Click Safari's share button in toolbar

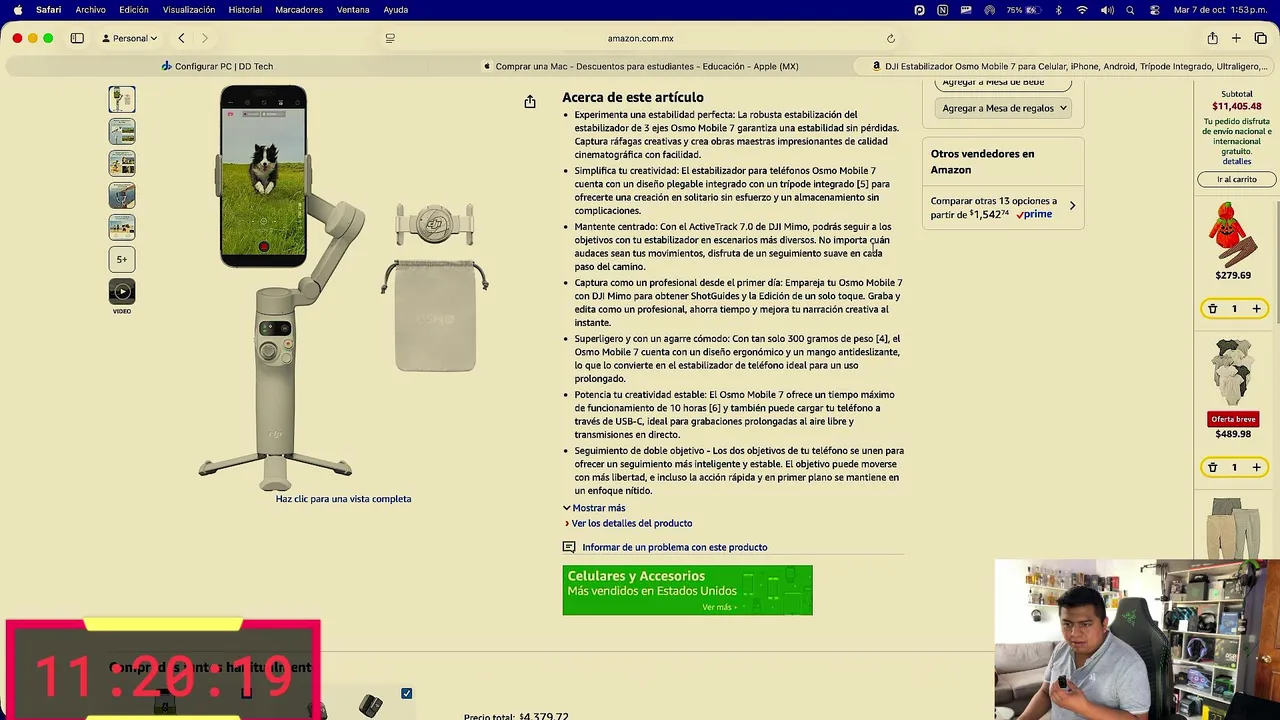click(x=1212, y=38)
